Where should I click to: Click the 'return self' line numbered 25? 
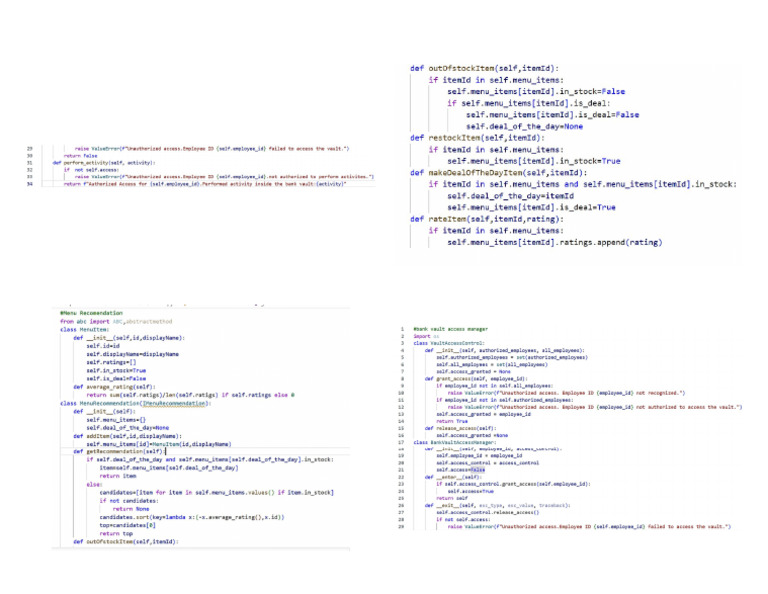pos(452,498)
